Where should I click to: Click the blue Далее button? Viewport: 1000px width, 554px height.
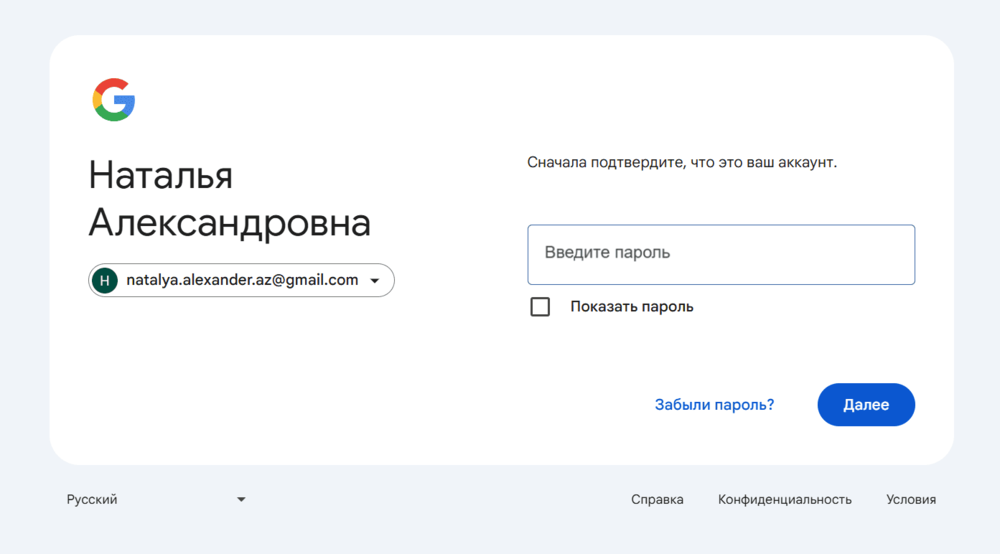[866, 405]
